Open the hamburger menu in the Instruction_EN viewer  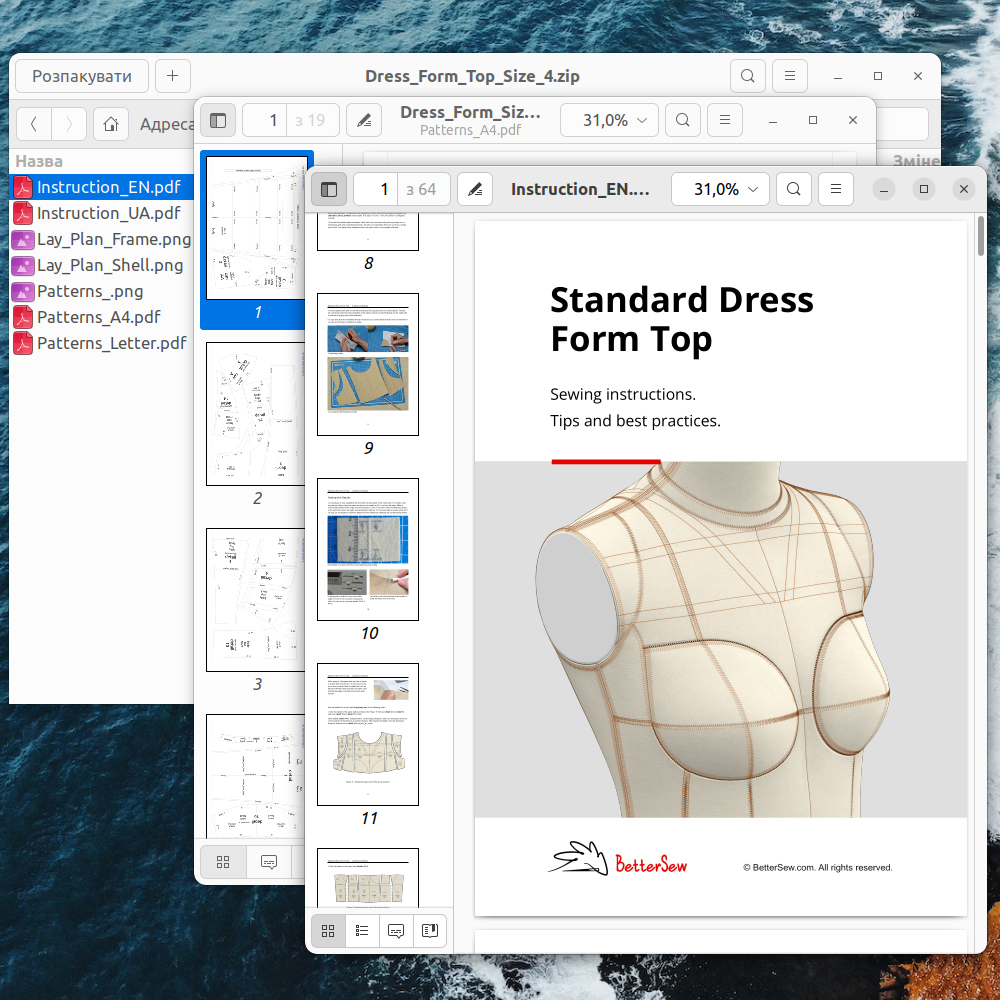[x=836, y=189]
